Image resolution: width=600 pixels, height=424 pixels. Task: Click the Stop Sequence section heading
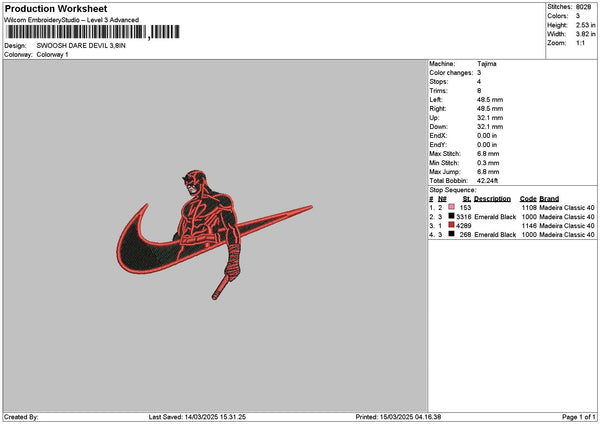pos(453,189)
